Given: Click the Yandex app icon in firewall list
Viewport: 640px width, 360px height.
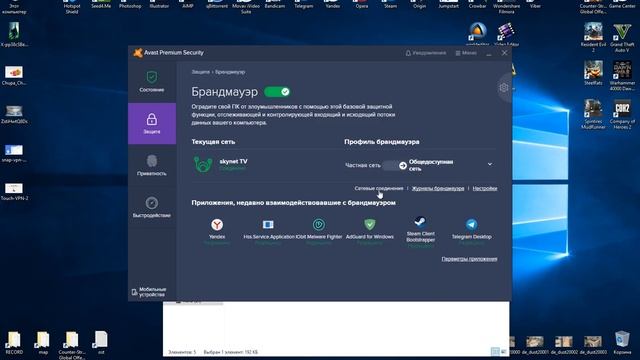Looking at the screenshot, I should click(217, 224).
